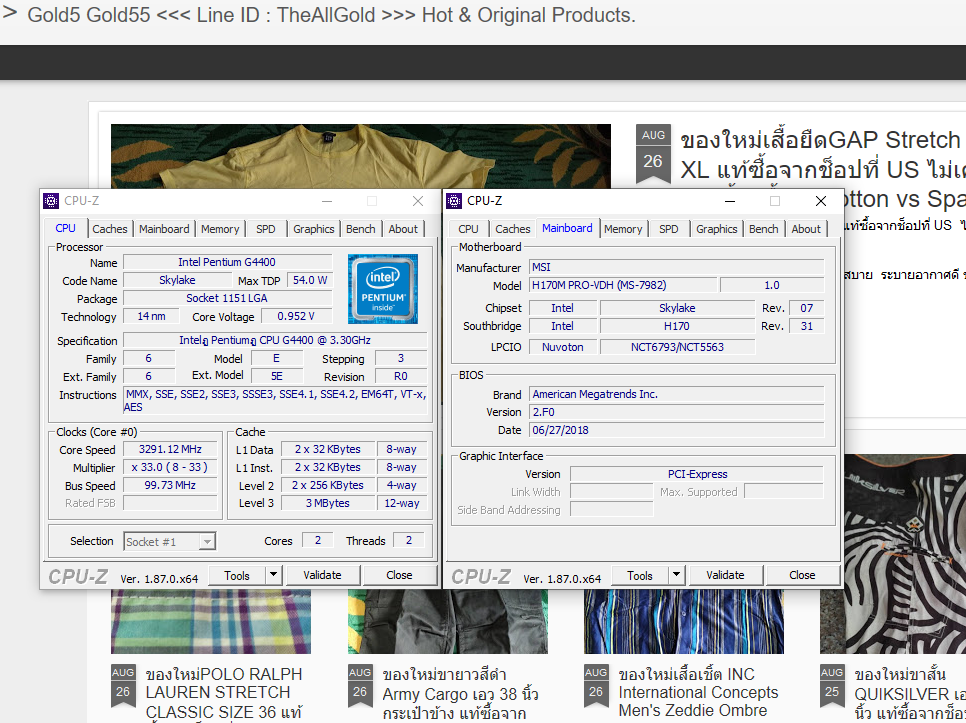Viewport: 966px width, 723px height.
Task: Click BIOS date 06/27/2018 field
Action: coord(676,430)
